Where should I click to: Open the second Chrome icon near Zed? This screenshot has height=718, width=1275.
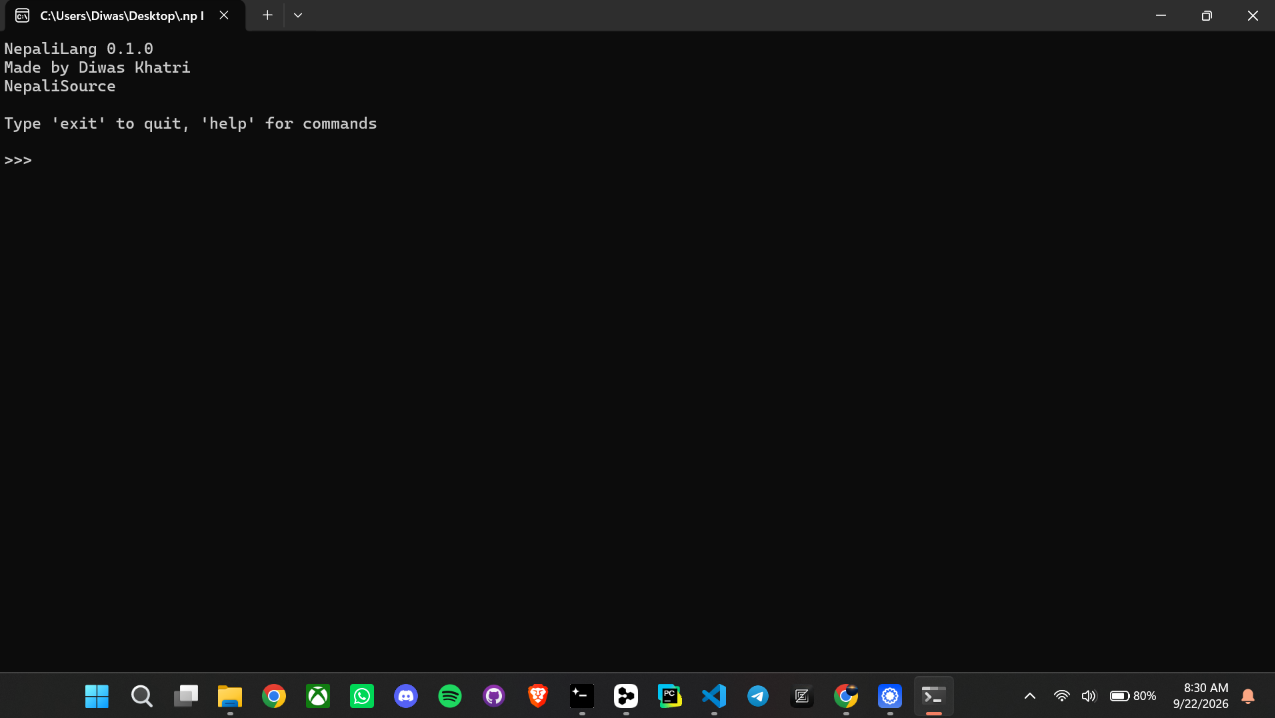846,696
